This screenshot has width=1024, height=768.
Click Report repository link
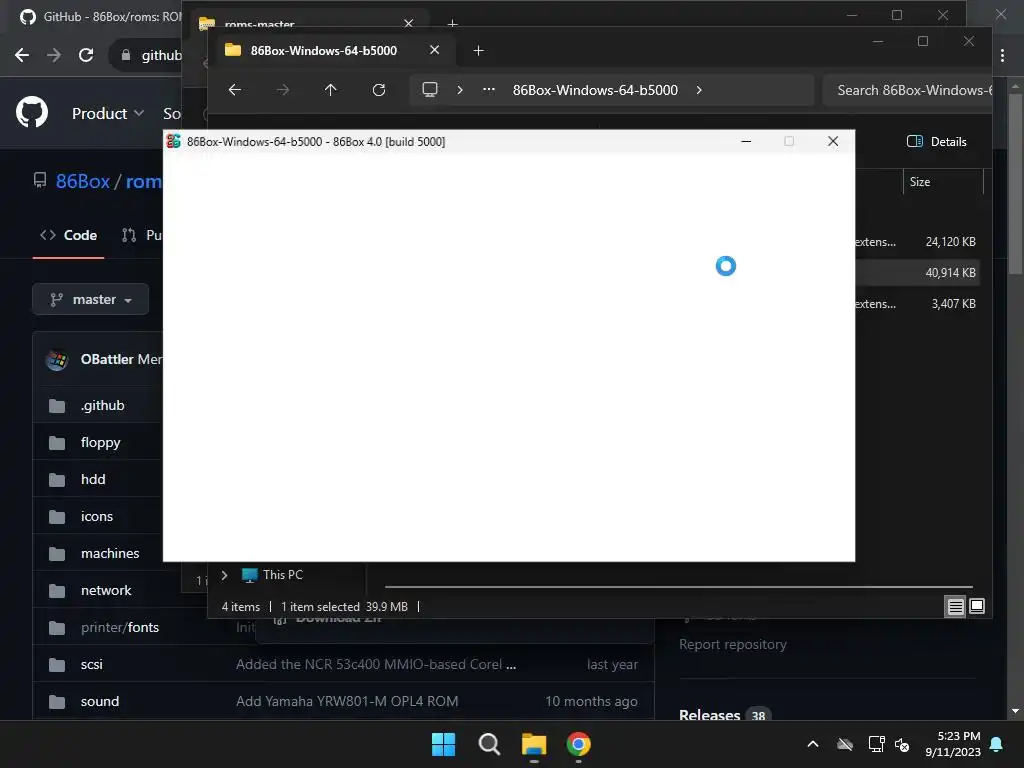pos(733,645)
